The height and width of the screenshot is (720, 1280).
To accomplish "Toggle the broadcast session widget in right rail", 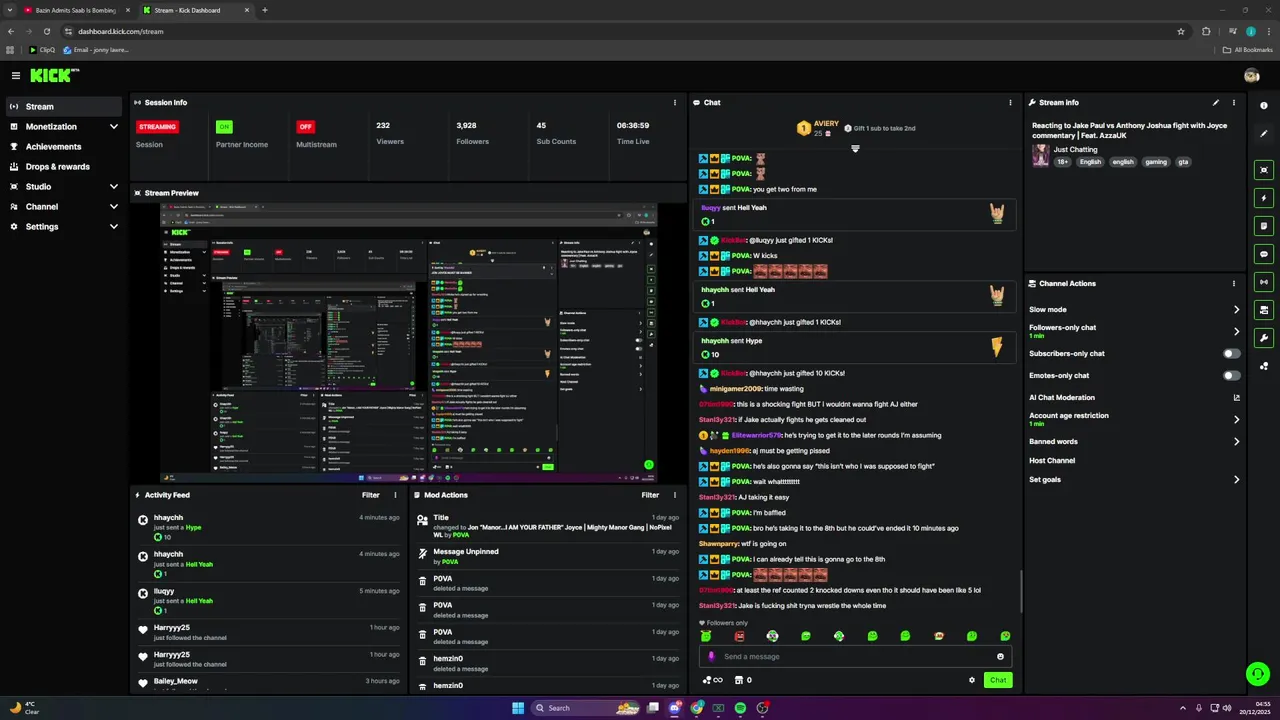I will [1264, 282].
